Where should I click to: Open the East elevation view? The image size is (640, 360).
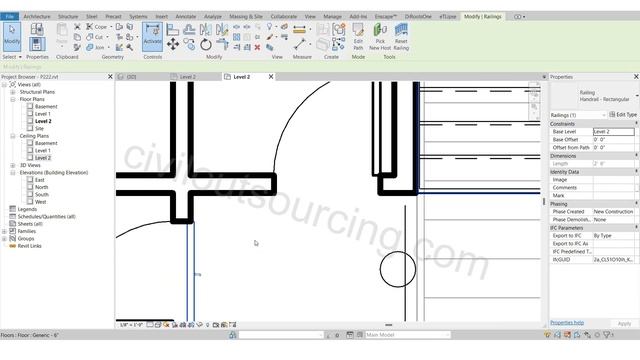pyautogui.click(x=40, y=180)
